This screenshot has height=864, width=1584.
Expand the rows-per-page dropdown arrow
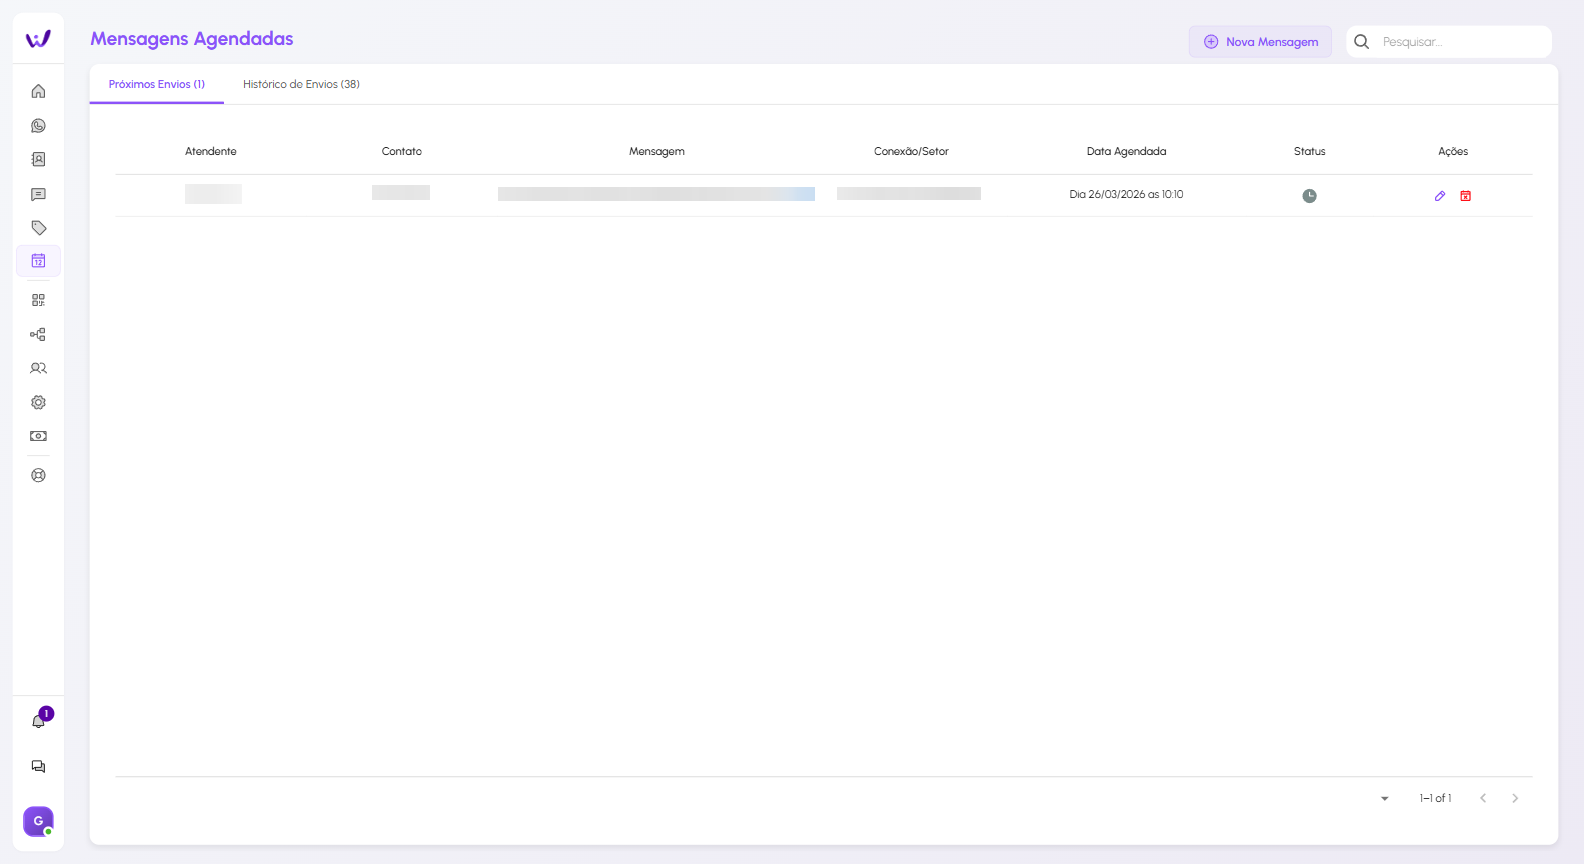coord(1385,799)
